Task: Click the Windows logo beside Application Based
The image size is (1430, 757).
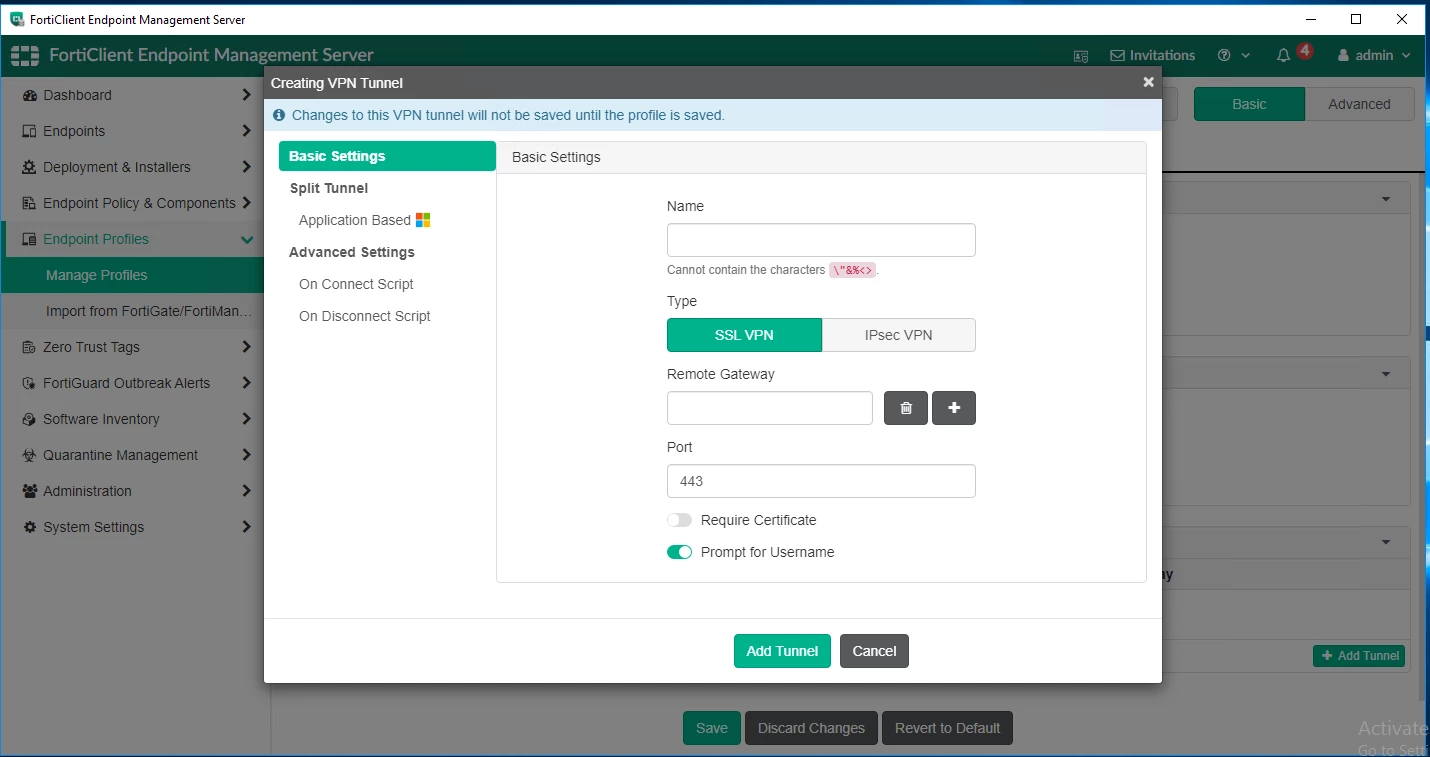Action: click(423, 220)
